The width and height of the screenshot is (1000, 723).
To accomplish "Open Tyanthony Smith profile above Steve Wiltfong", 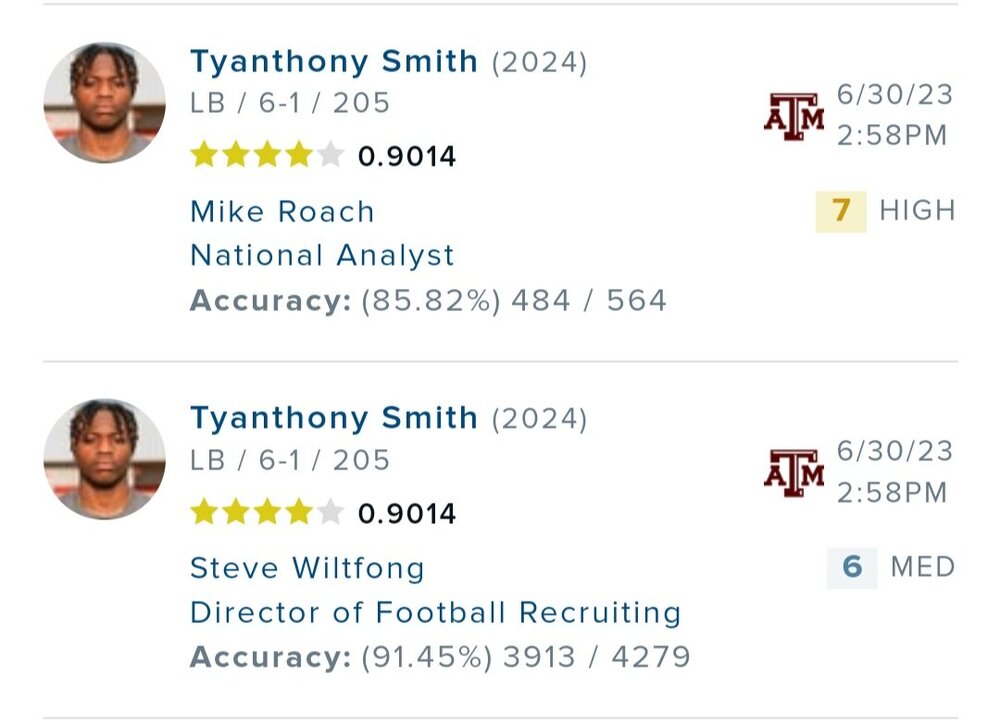I will pyautogui.click(x=334, y=418).
